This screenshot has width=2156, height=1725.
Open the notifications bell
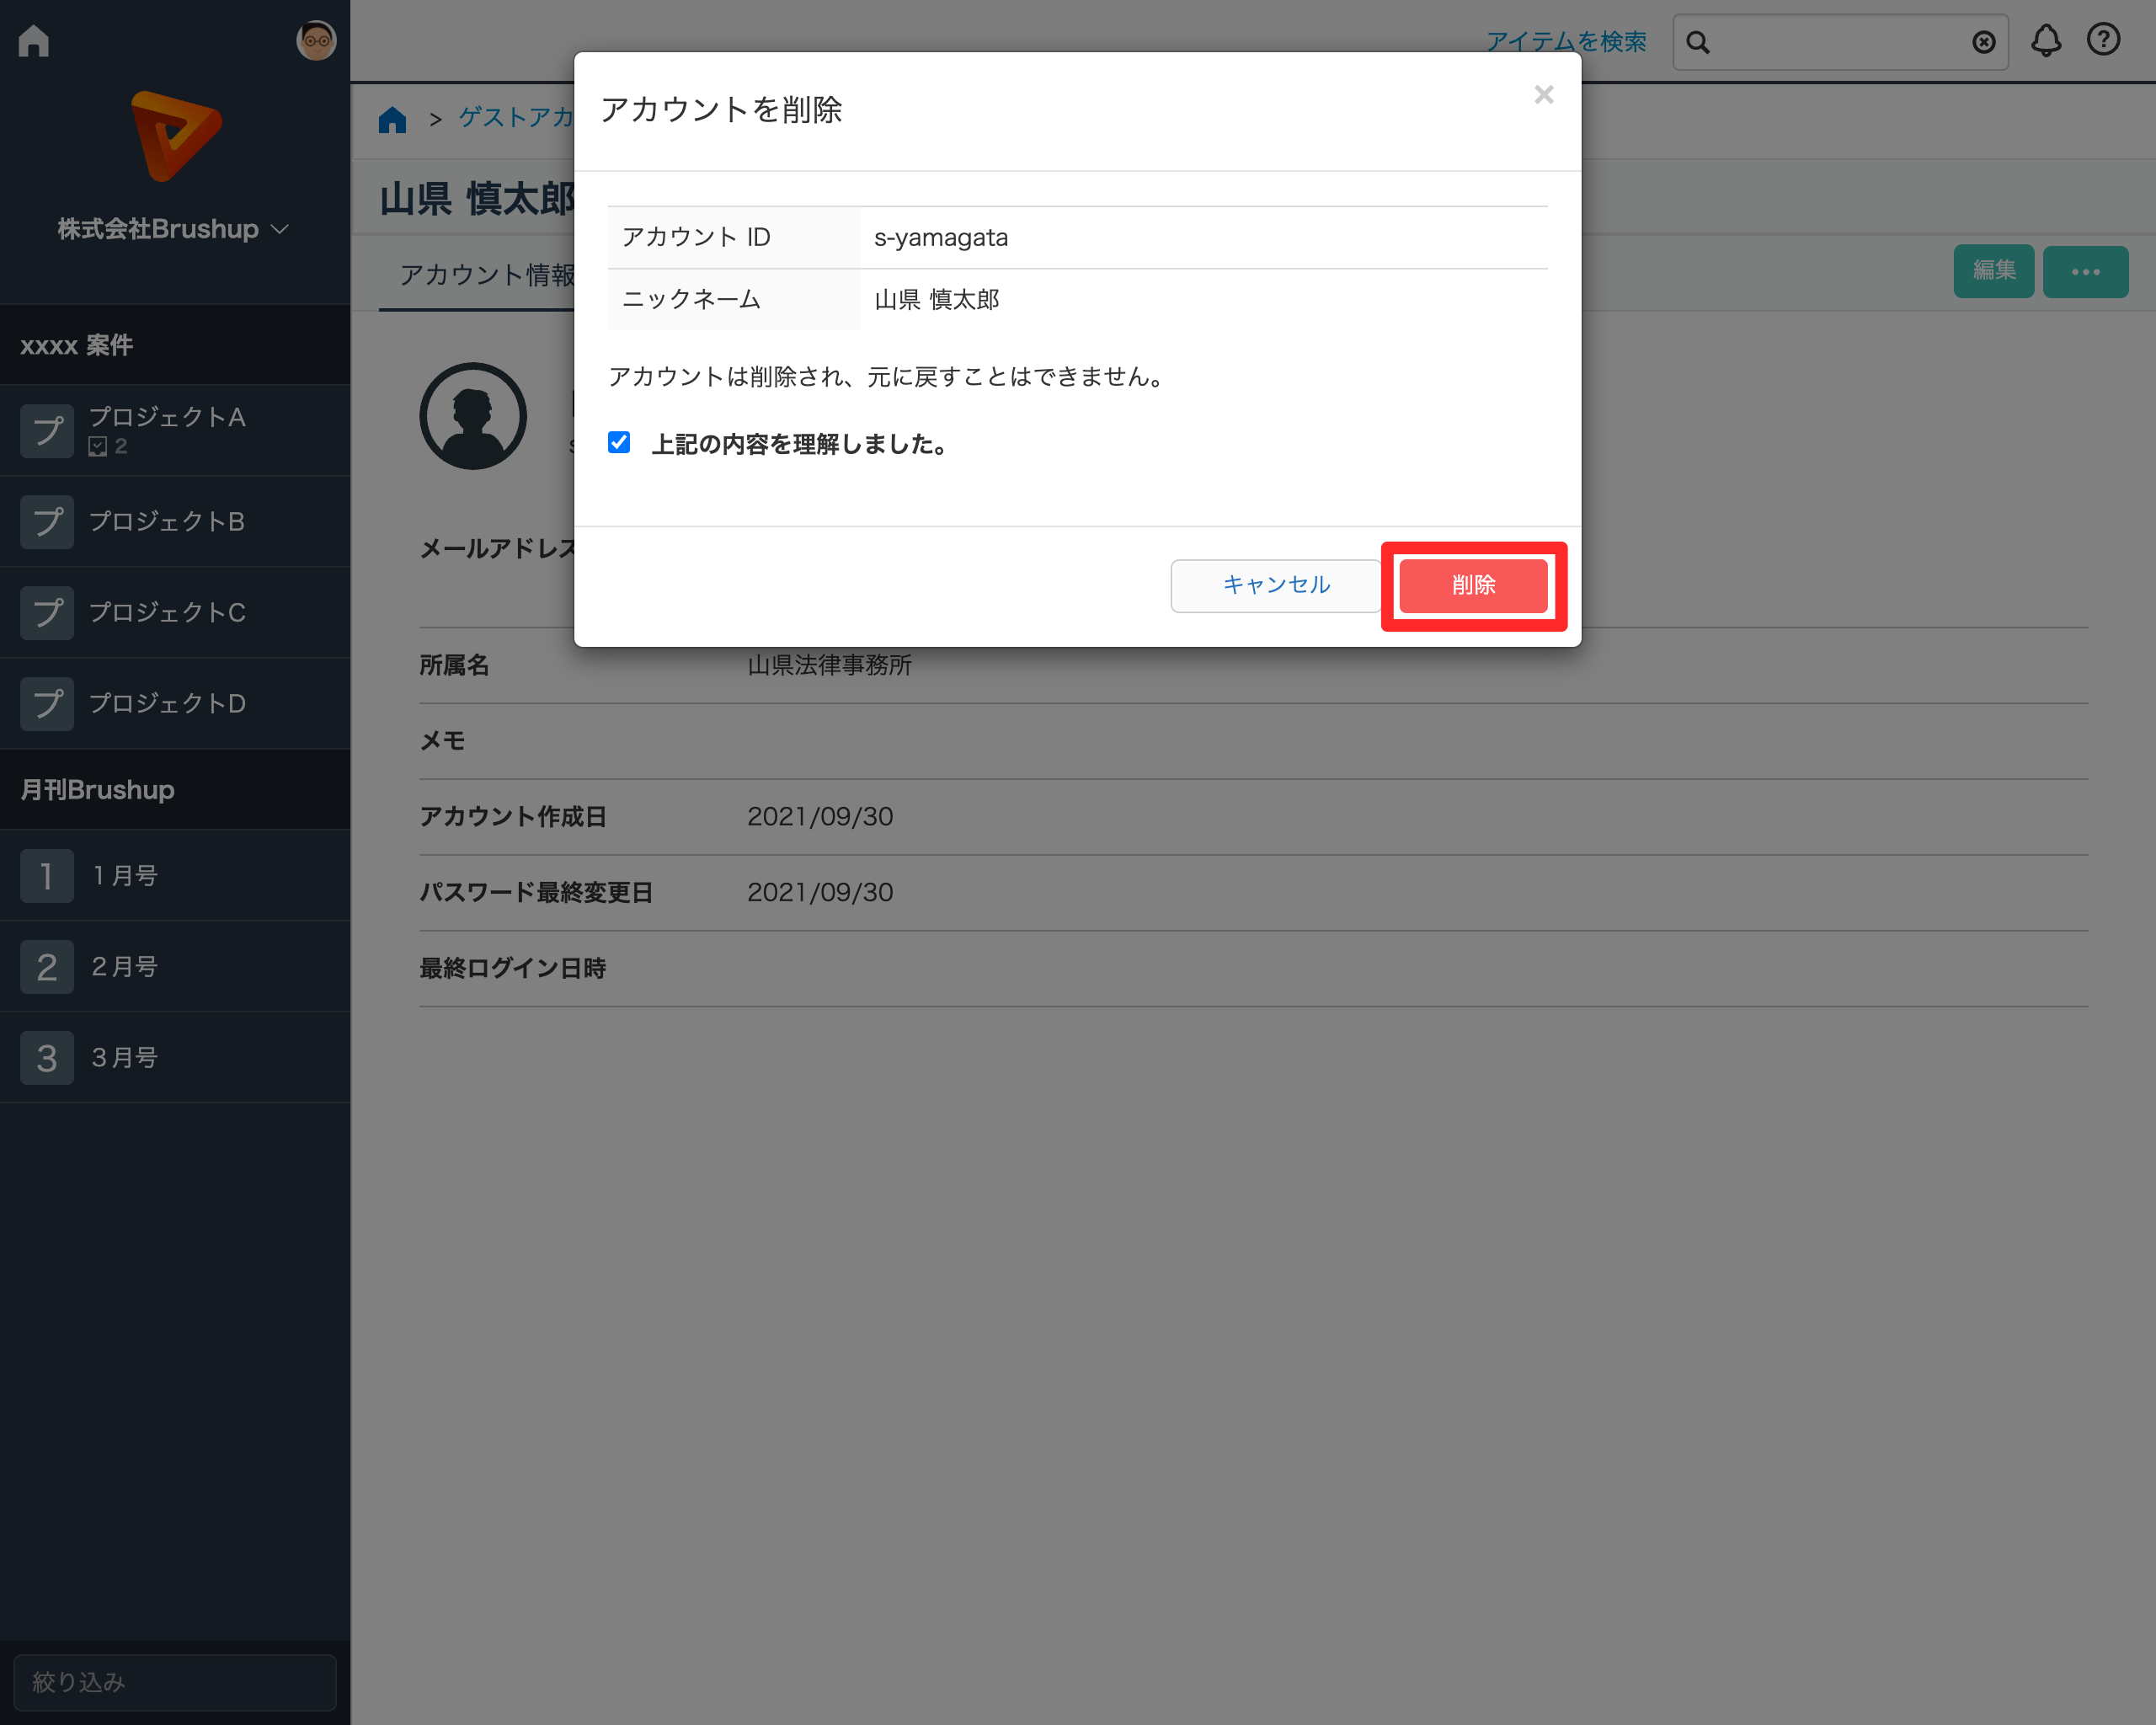click(x=2045, y=41)
